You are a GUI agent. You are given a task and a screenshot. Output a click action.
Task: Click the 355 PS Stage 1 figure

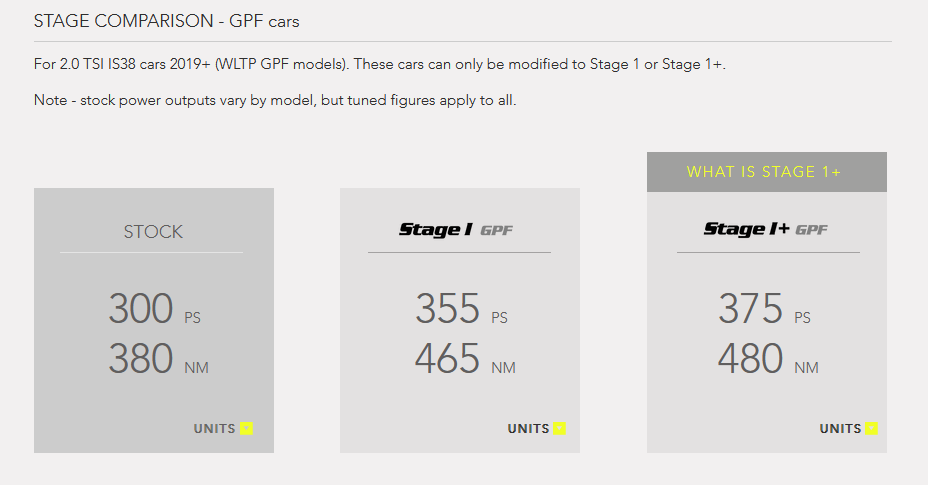[x=461, y=309]
